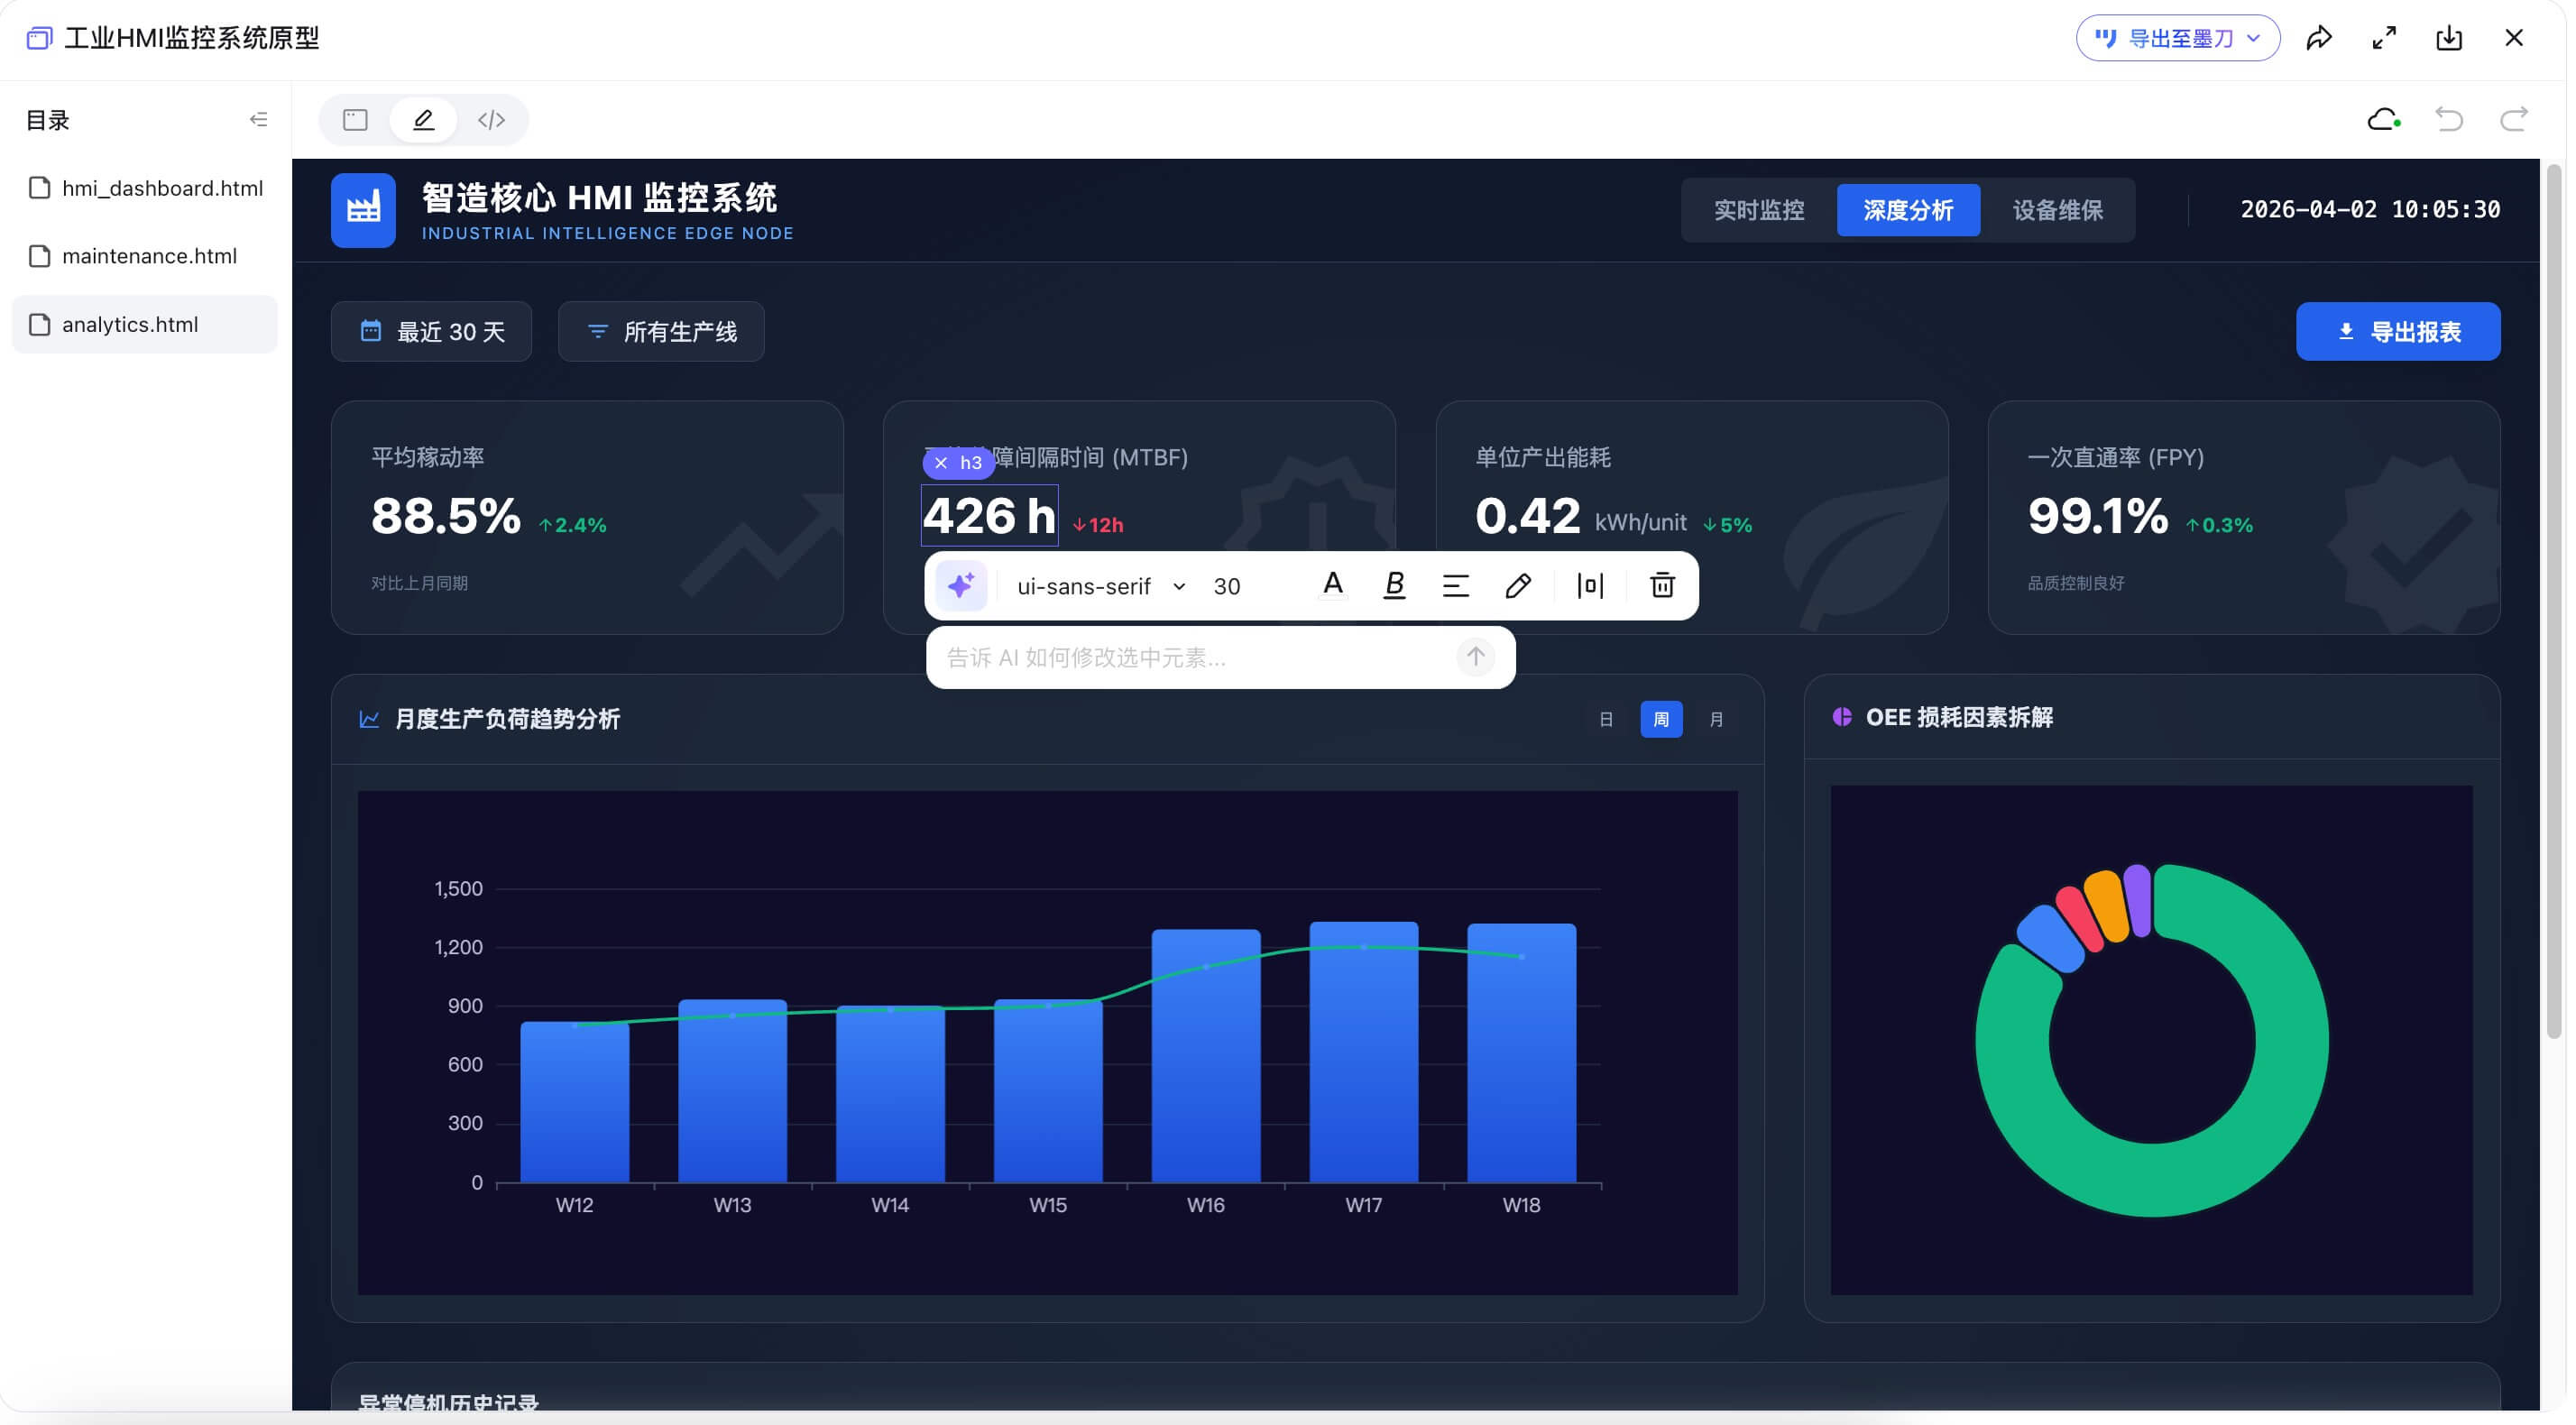This screenshot has height=1425, width=2576.
Task: Open the 所有生产线 filter dropdown
Action: pyautogui.click(x=661, y=332)
